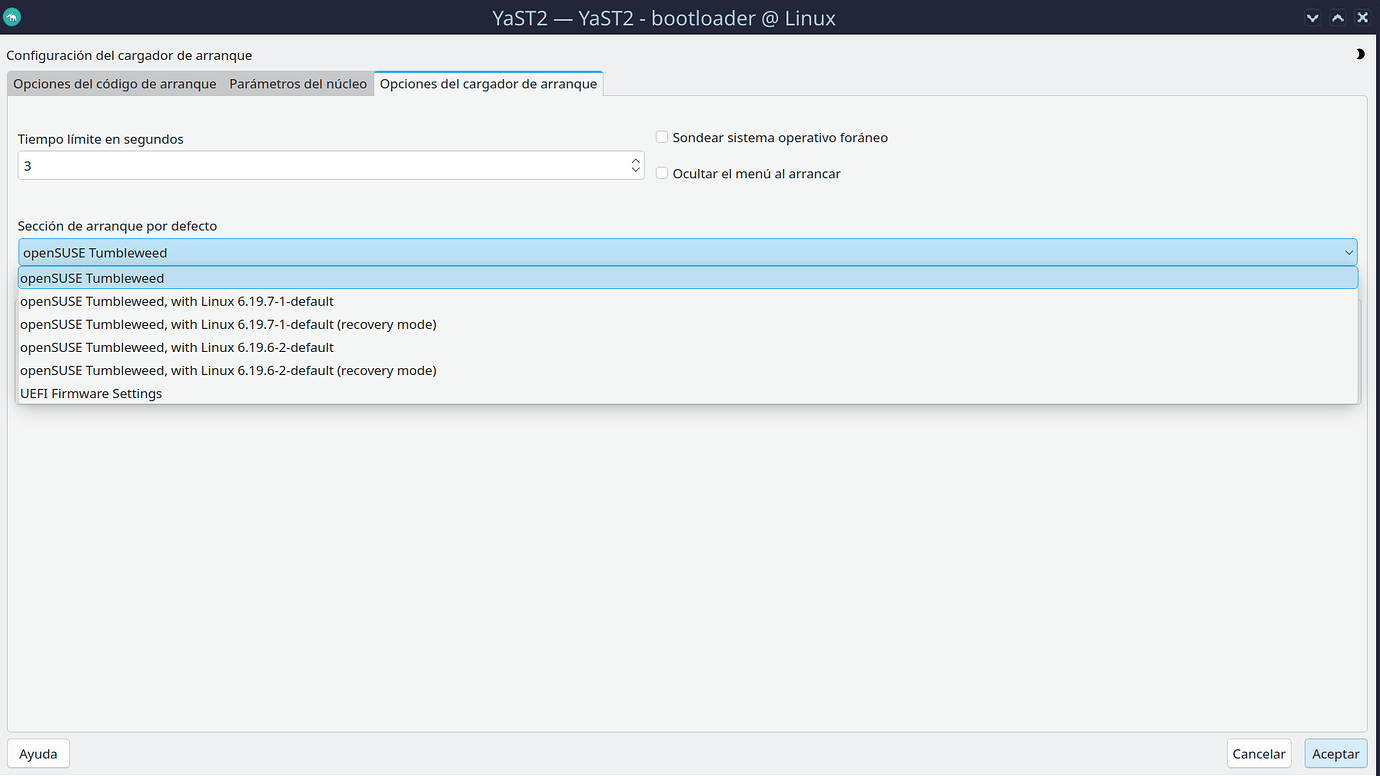The image size is (1380, 776).
Task: Close the YaST2 bootloader window
Action: click(1362, 17)
